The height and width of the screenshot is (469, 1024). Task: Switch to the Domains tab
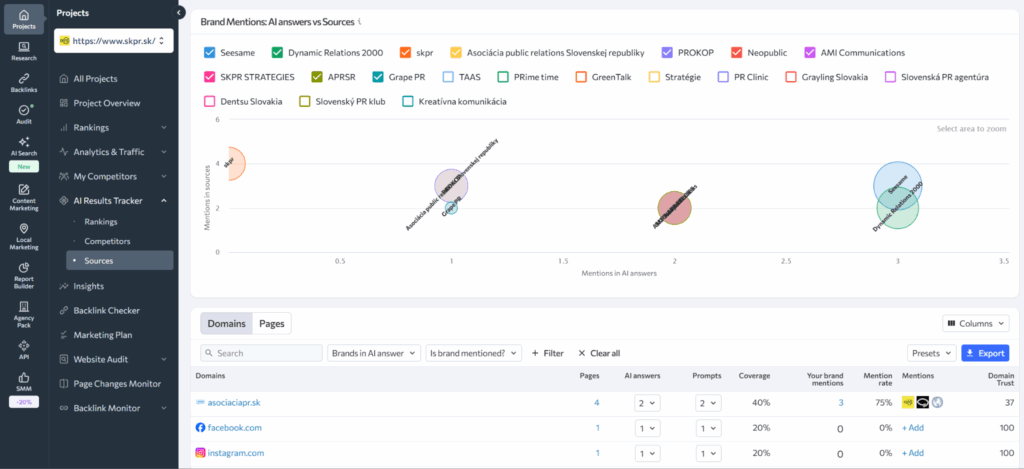tap(227, 323)
